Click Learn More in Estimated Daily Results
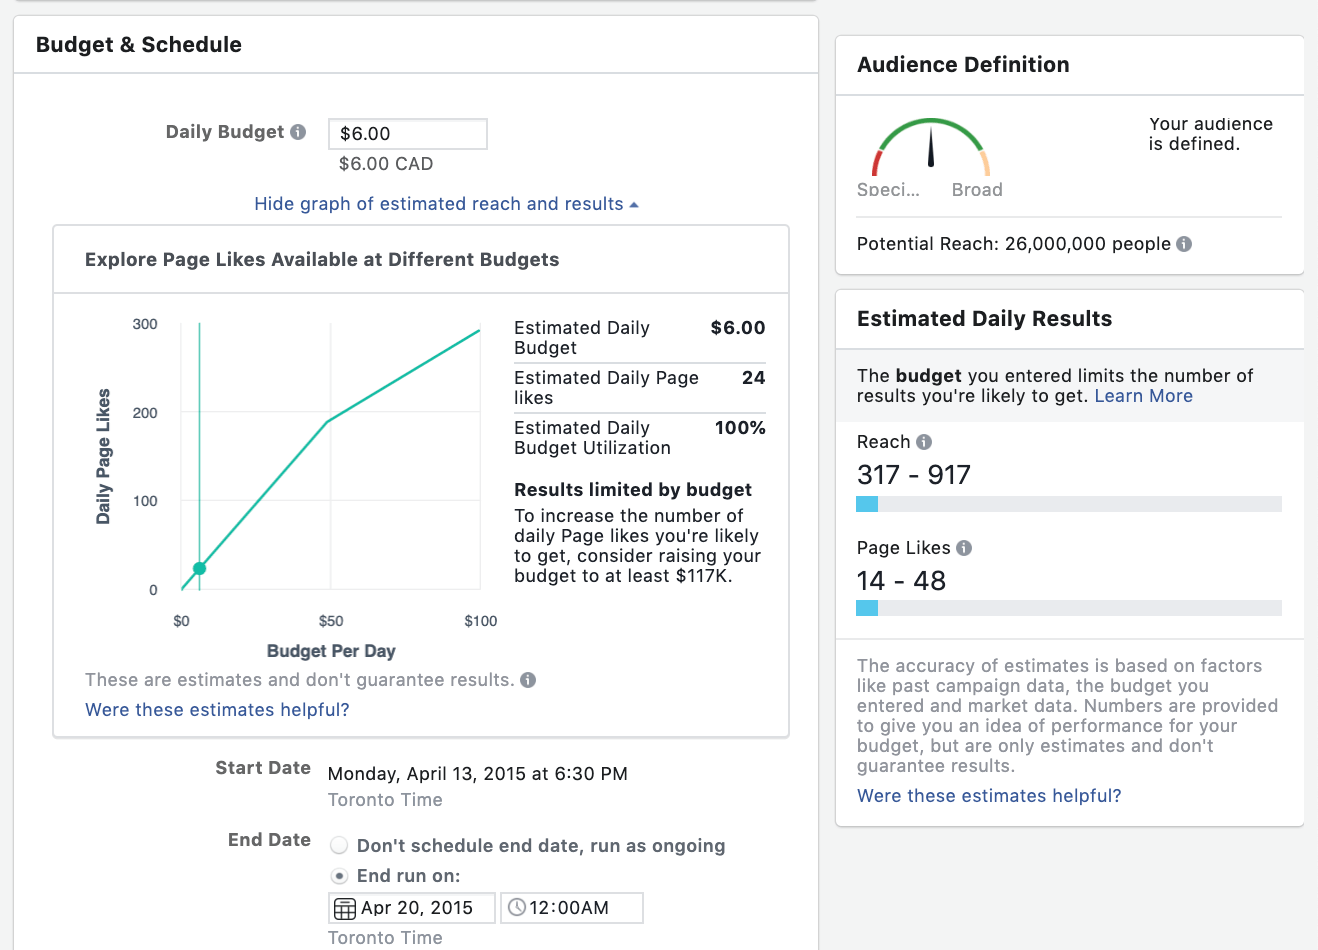 pyautogui.click(x=1143, y=396)
